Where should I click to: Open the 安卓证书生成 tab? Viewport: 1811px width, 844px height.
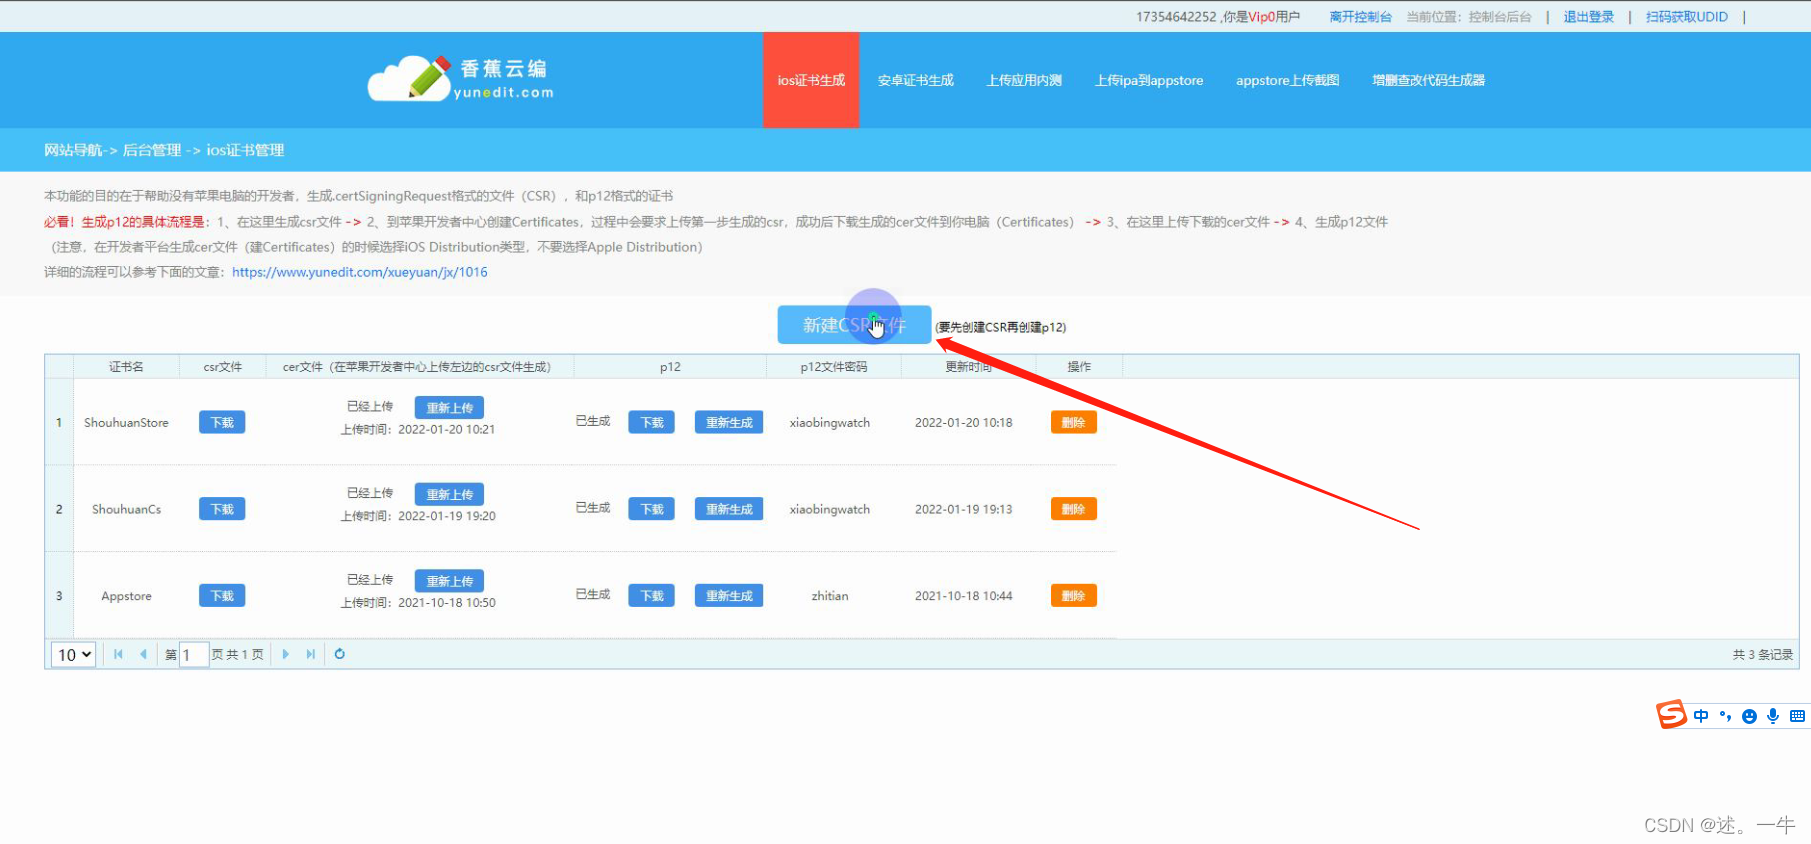916,80
